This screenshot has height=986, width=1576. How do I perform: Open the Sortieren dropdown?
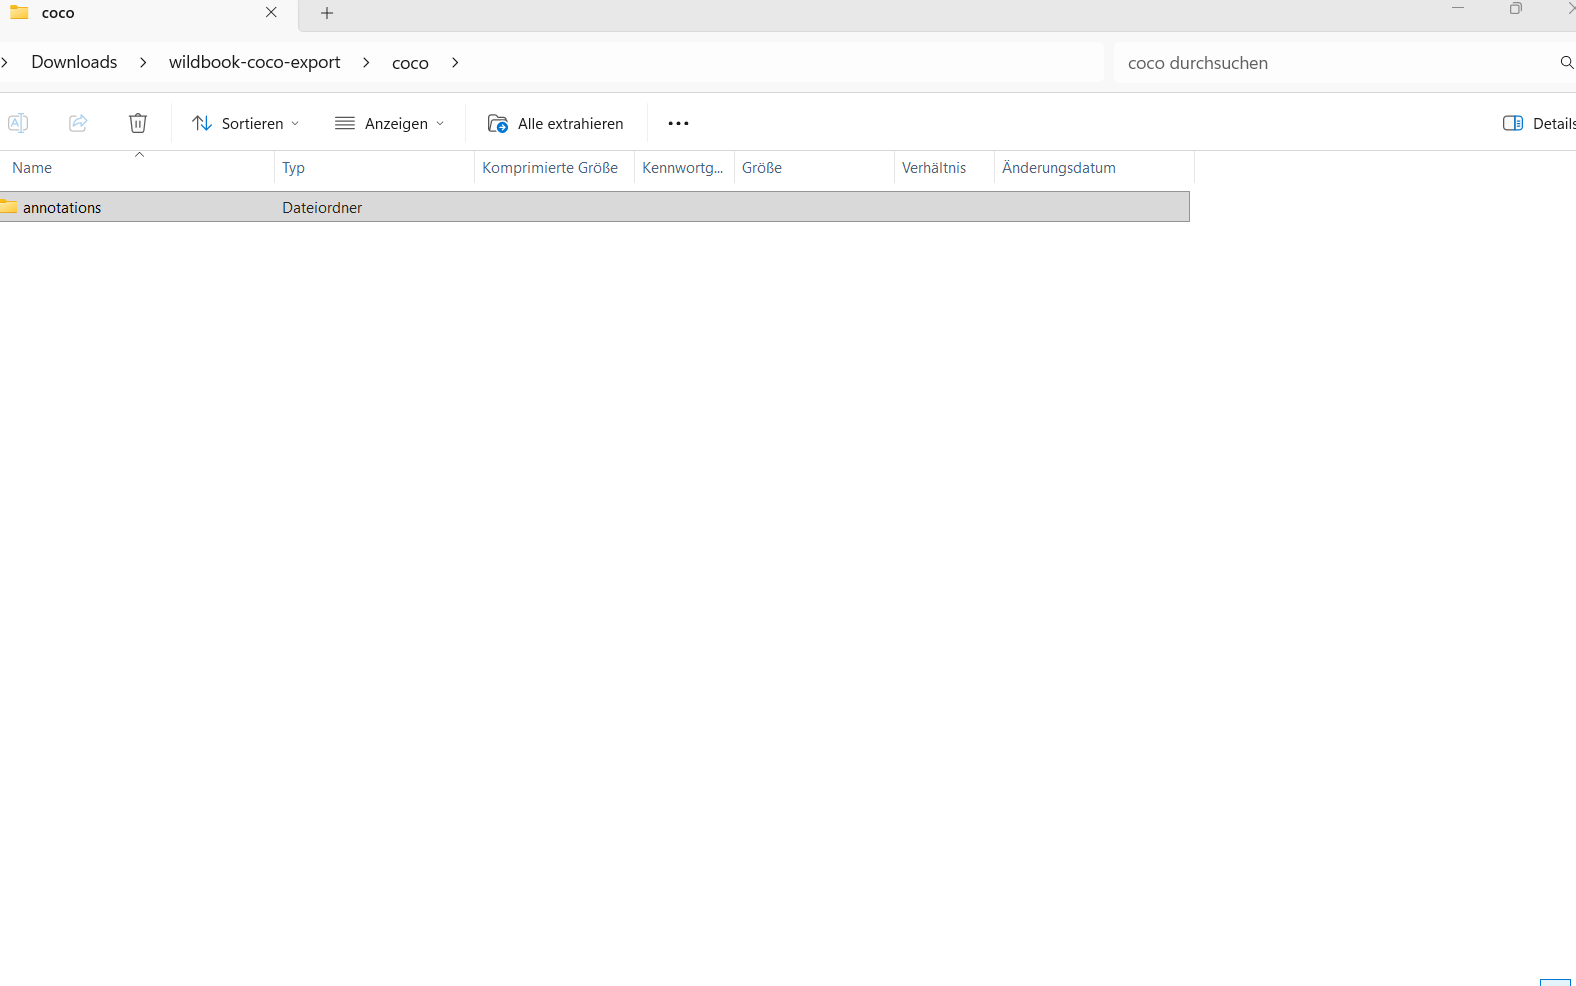(x=245, y=123)
